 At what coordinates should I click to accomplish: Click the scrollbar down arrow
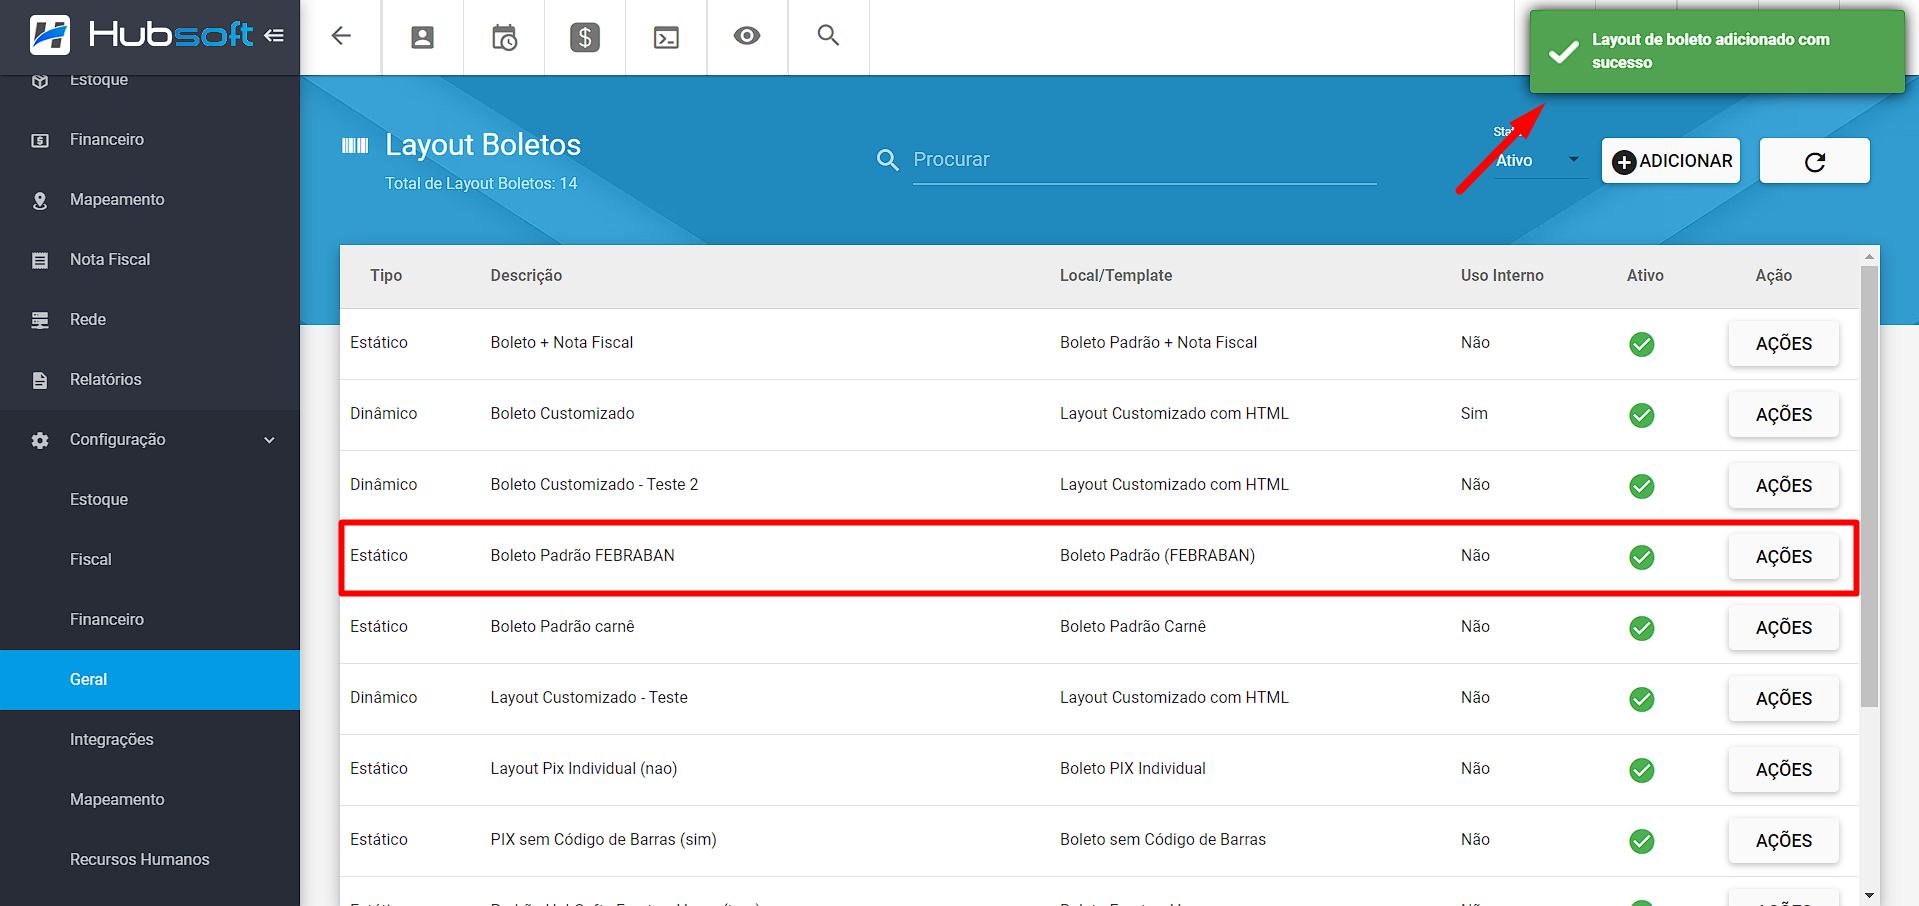pyautogui.click(x=1869, y=894)
